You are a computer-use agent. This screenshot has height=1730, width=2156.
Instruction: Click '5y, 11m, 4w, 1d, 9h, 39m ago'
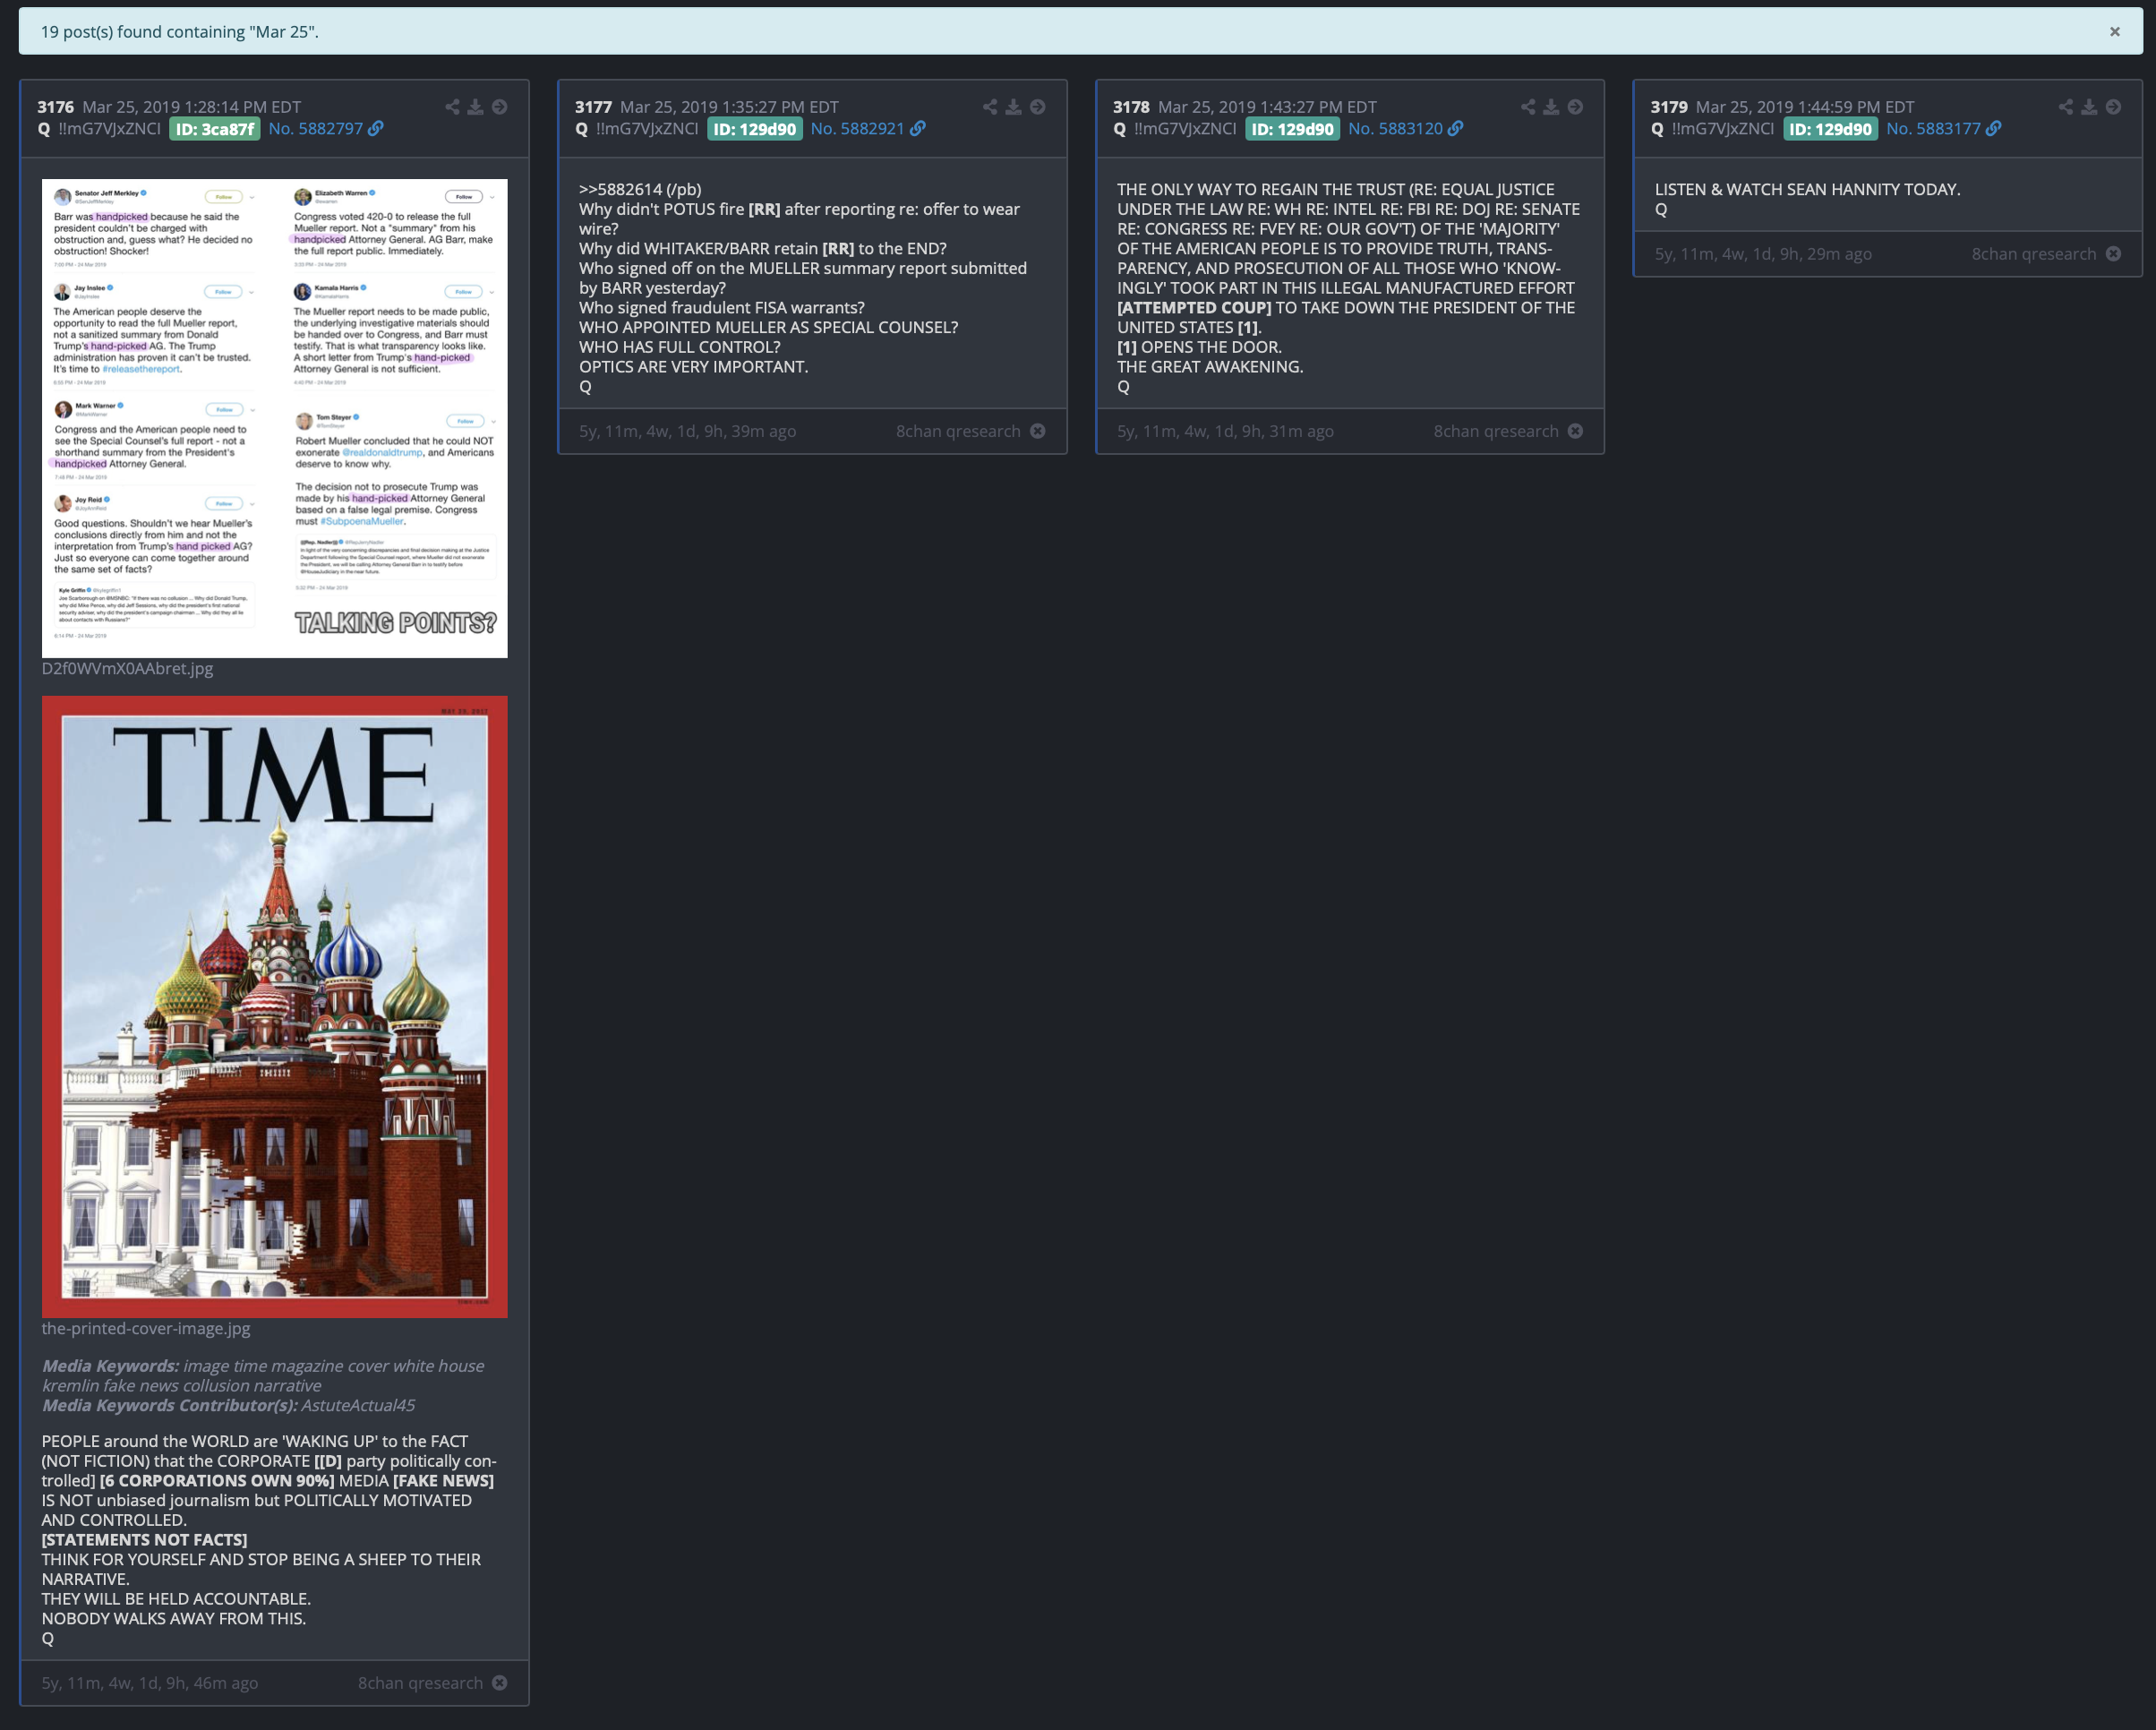click(688, 431)
